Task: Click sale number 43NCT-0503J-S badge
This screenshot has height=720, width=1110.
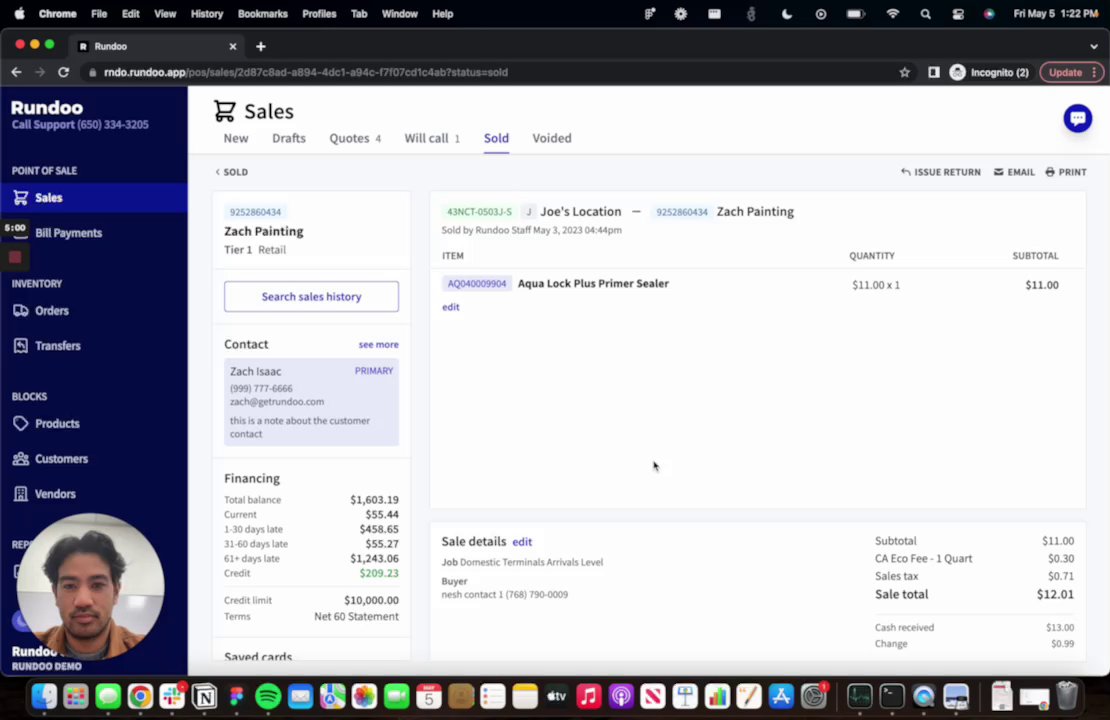Action: (479, 212)
